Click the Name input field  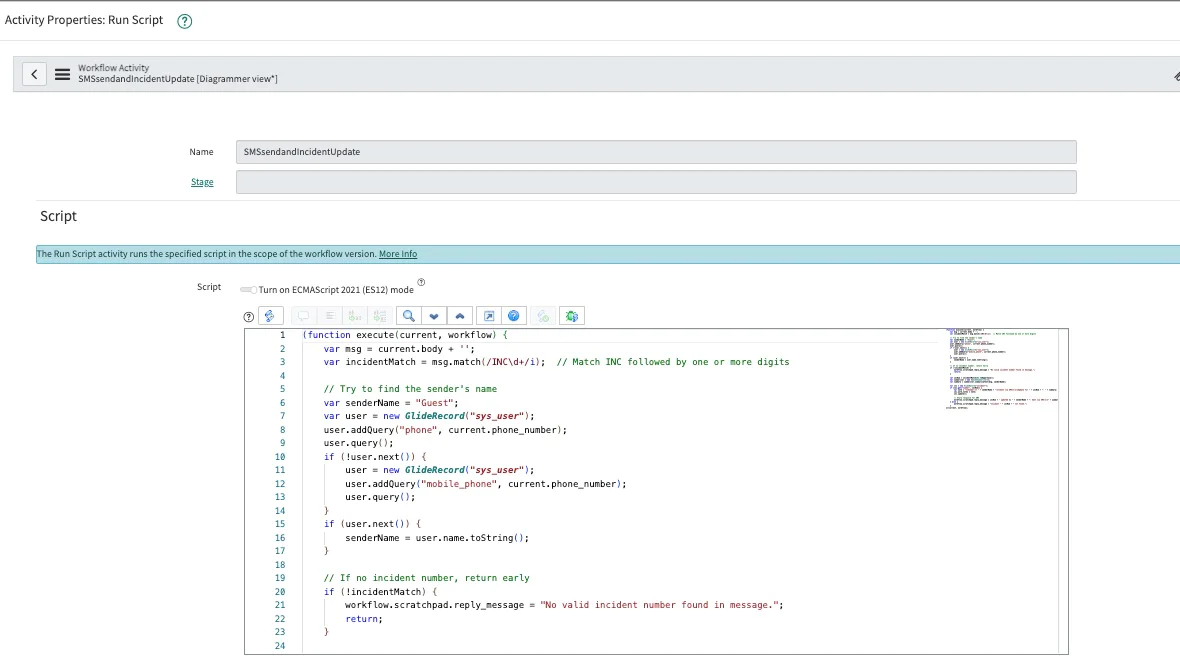(655, 152)
